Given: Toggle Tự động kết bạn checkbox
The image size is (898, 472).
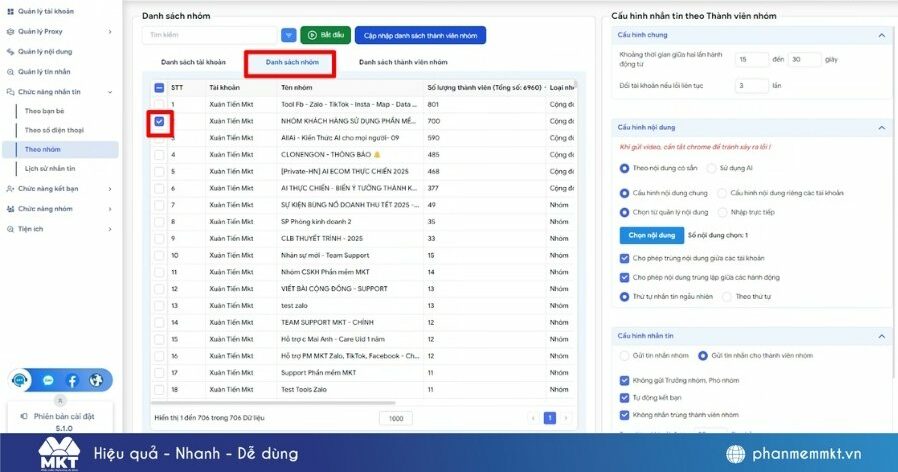Looking at the screenshot, I should pyautogui.click(x=624, y=398).
